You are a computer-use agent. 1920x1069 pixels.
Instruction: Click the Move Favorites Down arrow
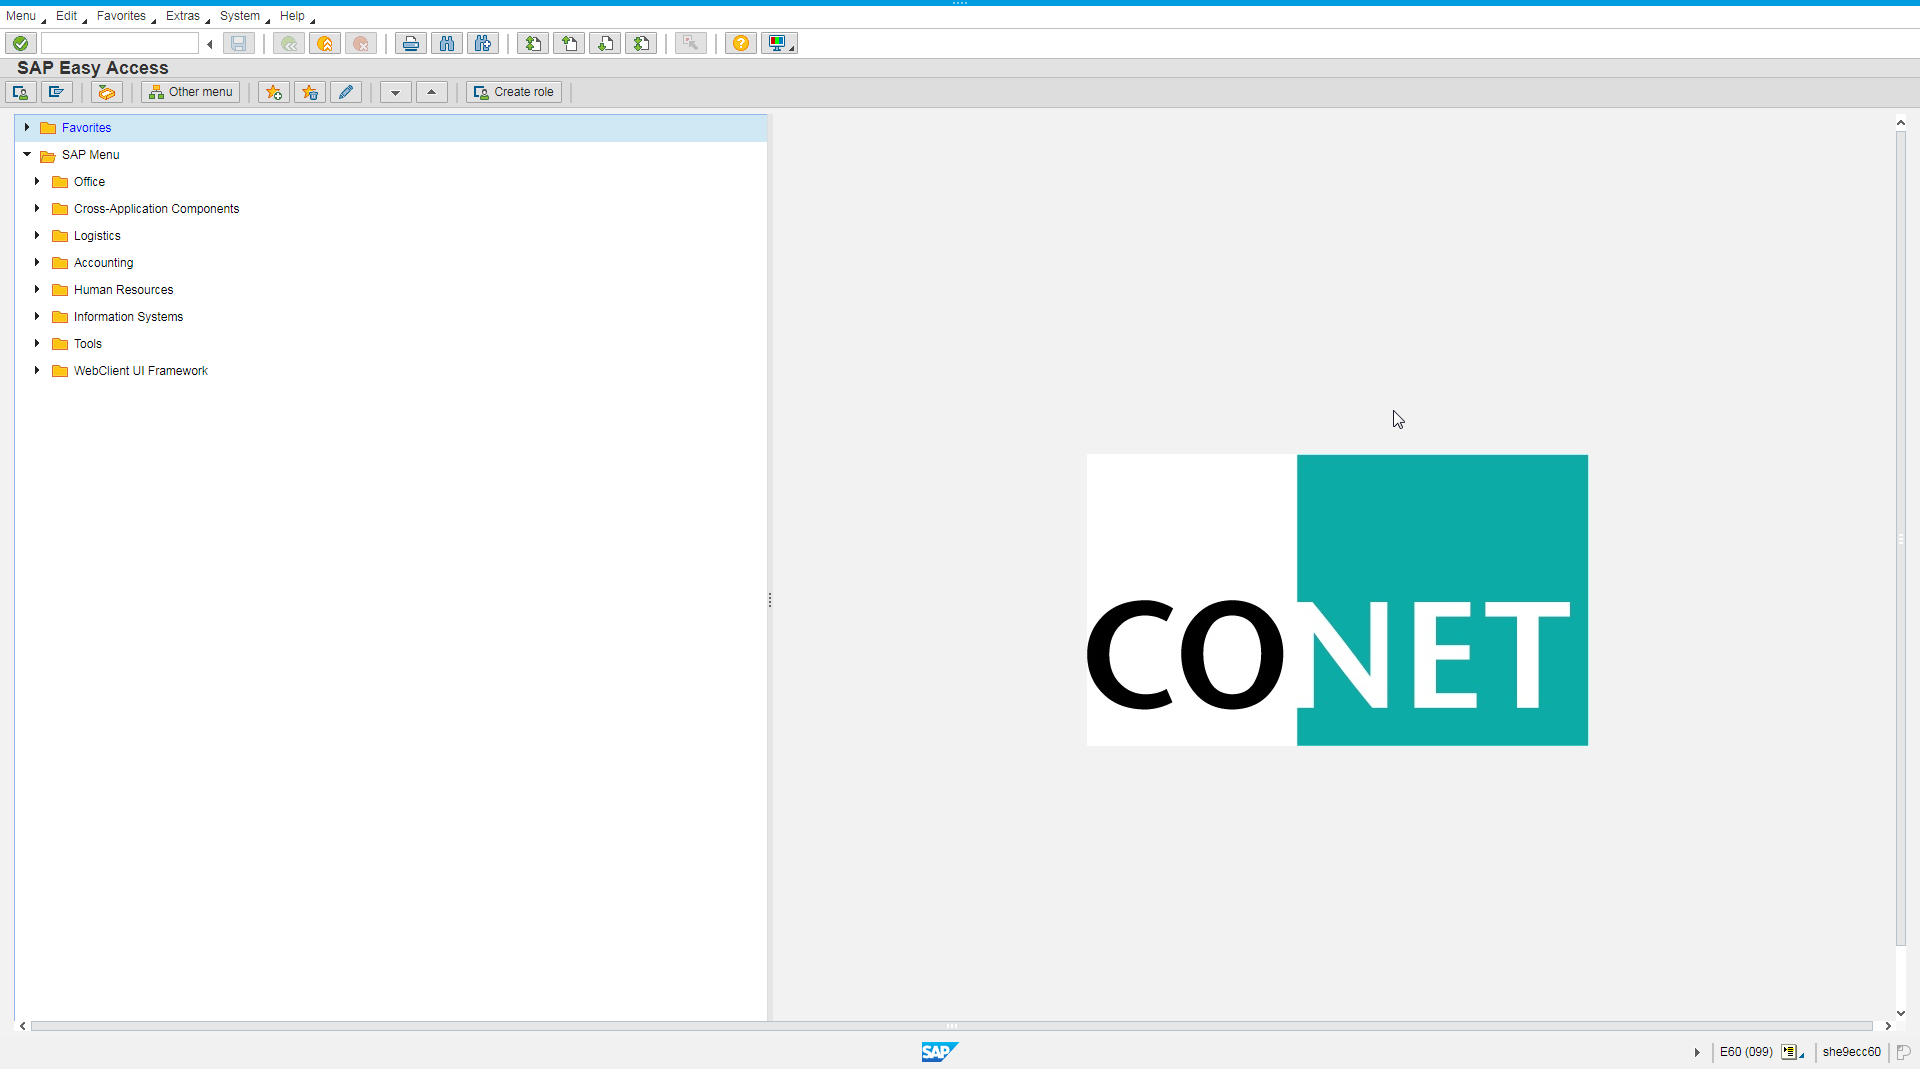[396, 92]
